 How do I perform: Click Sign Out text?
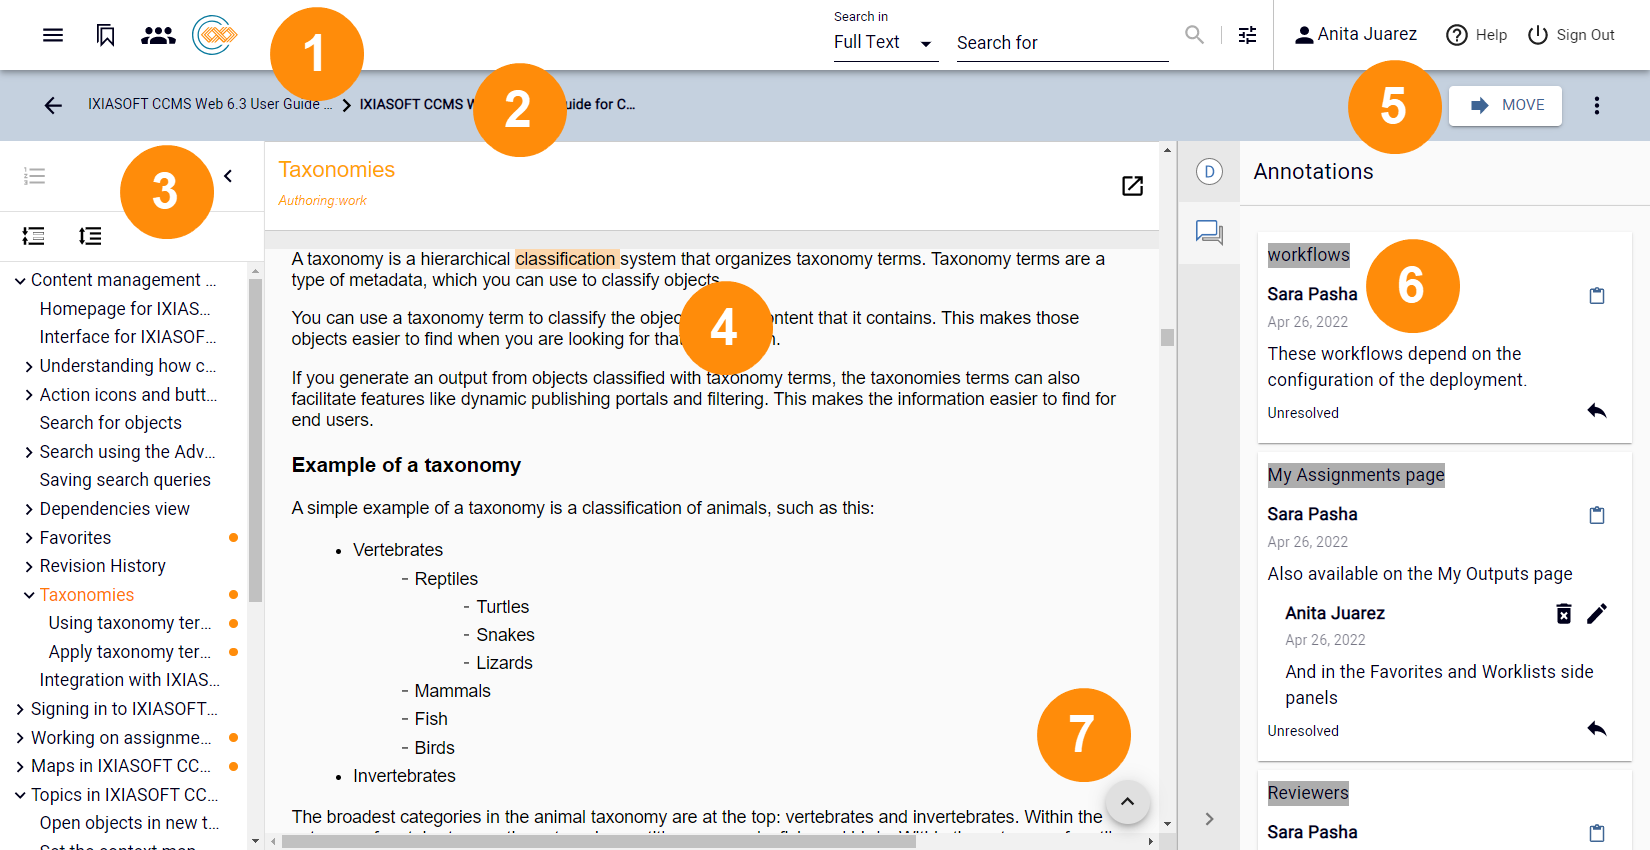[1585, 35]
